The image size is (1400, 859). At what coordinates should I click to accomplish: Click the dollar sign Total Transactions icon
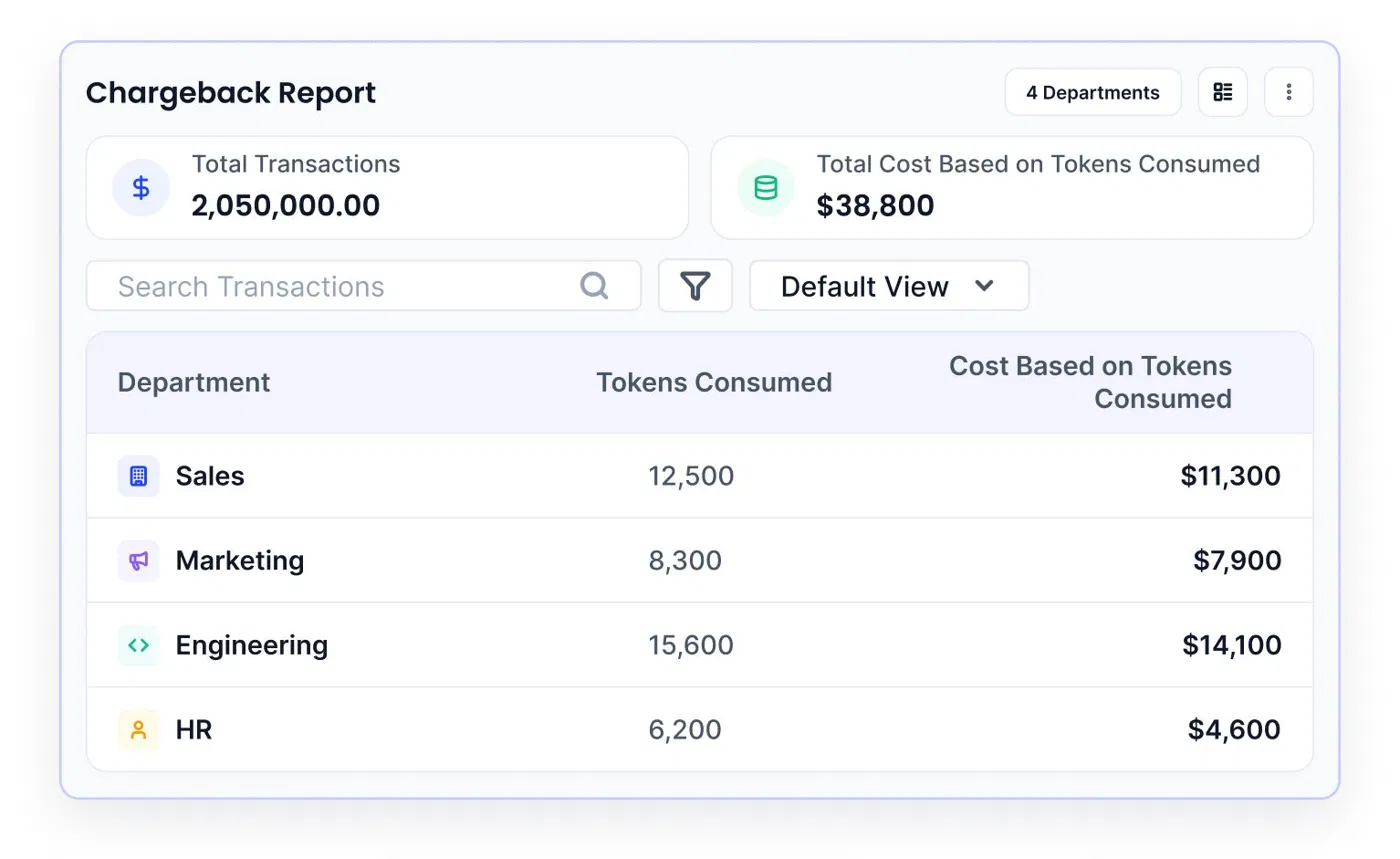[x=141, y=187]
